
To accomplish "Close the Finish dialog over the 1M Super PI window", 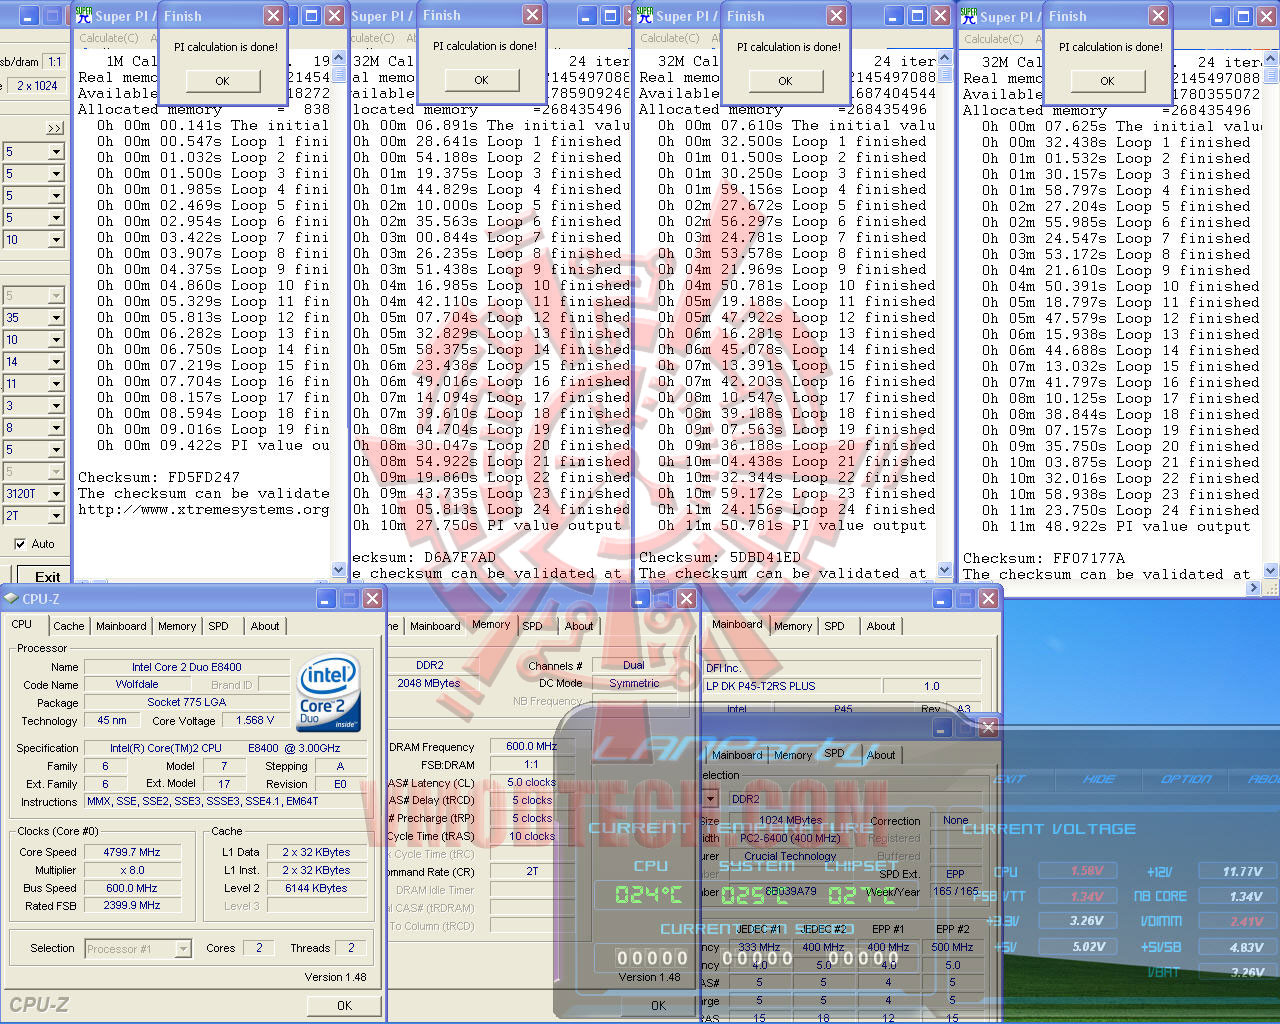I will [x=273, y=16].
